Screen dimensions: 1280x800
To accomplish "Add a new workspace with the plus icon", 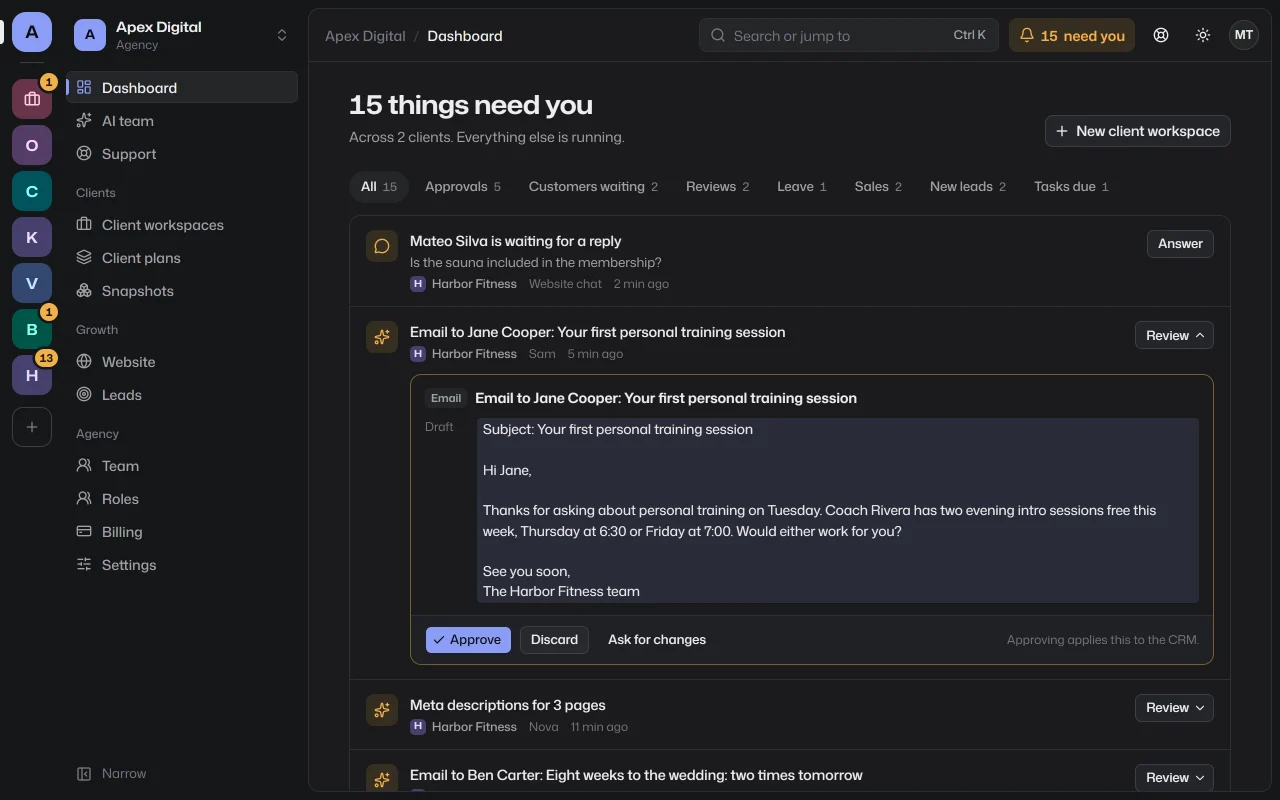I will (x=32, y=427).
